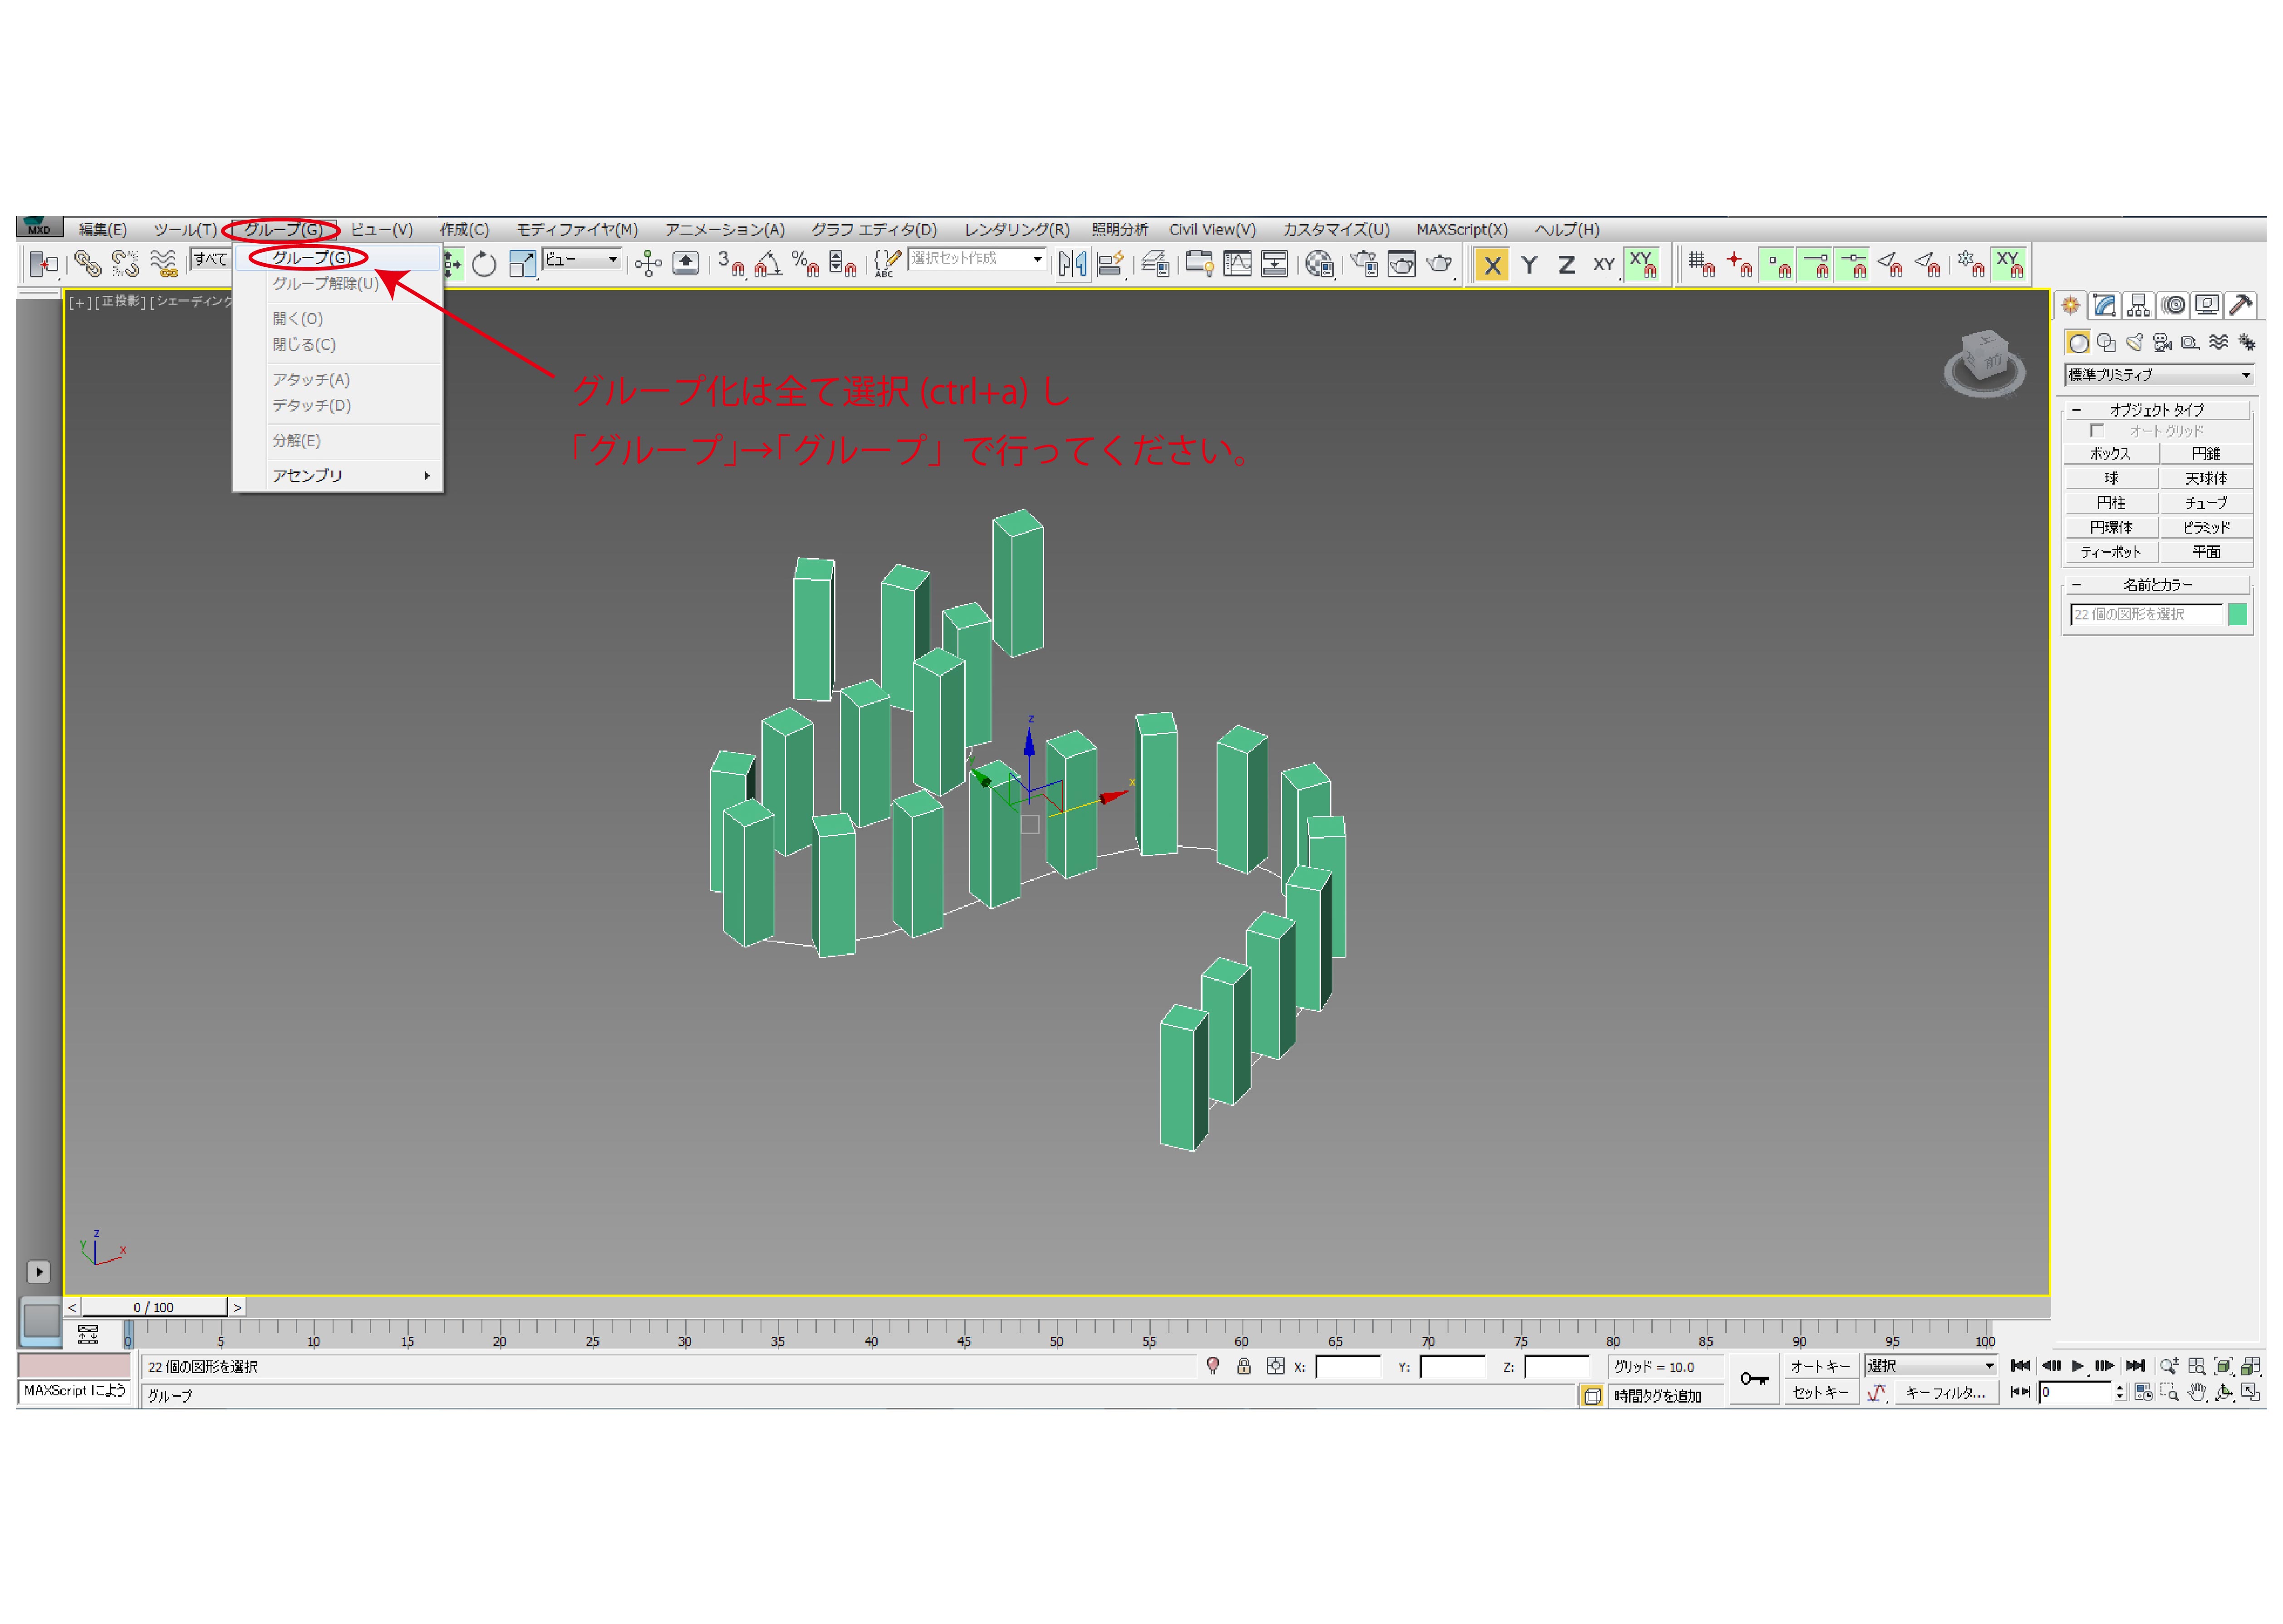Toggle the selection lock padlock icon

(x=1244, y=1366)
